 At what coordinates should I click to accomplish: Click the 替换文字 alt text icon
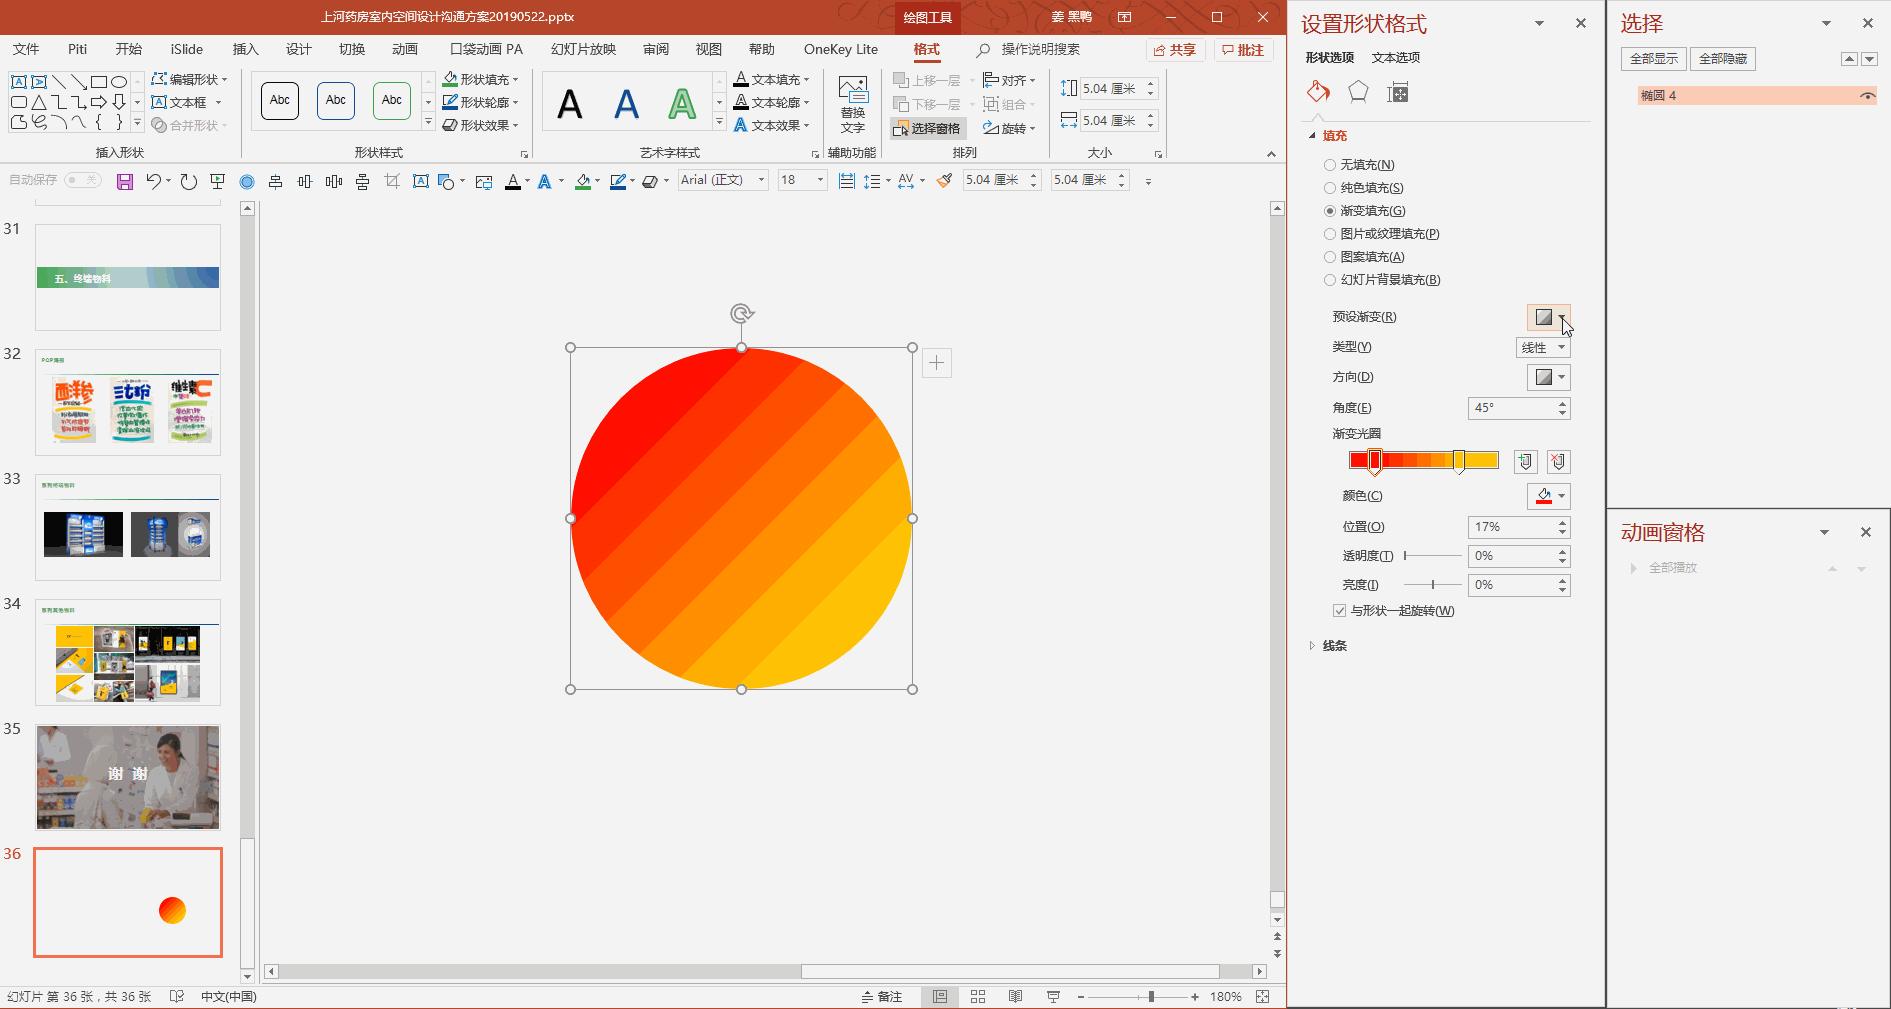pos(852,105)
